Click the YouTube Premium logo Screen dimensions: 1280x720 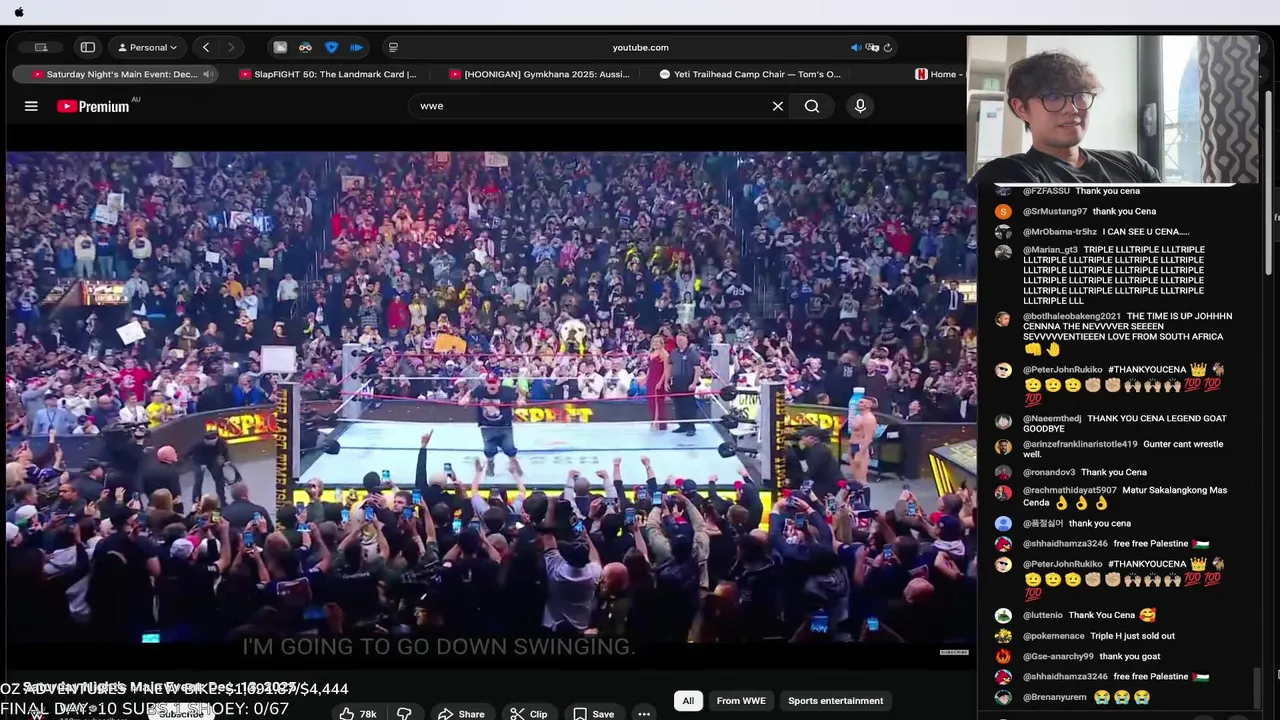pyautogui.click(x=93, y=106)
